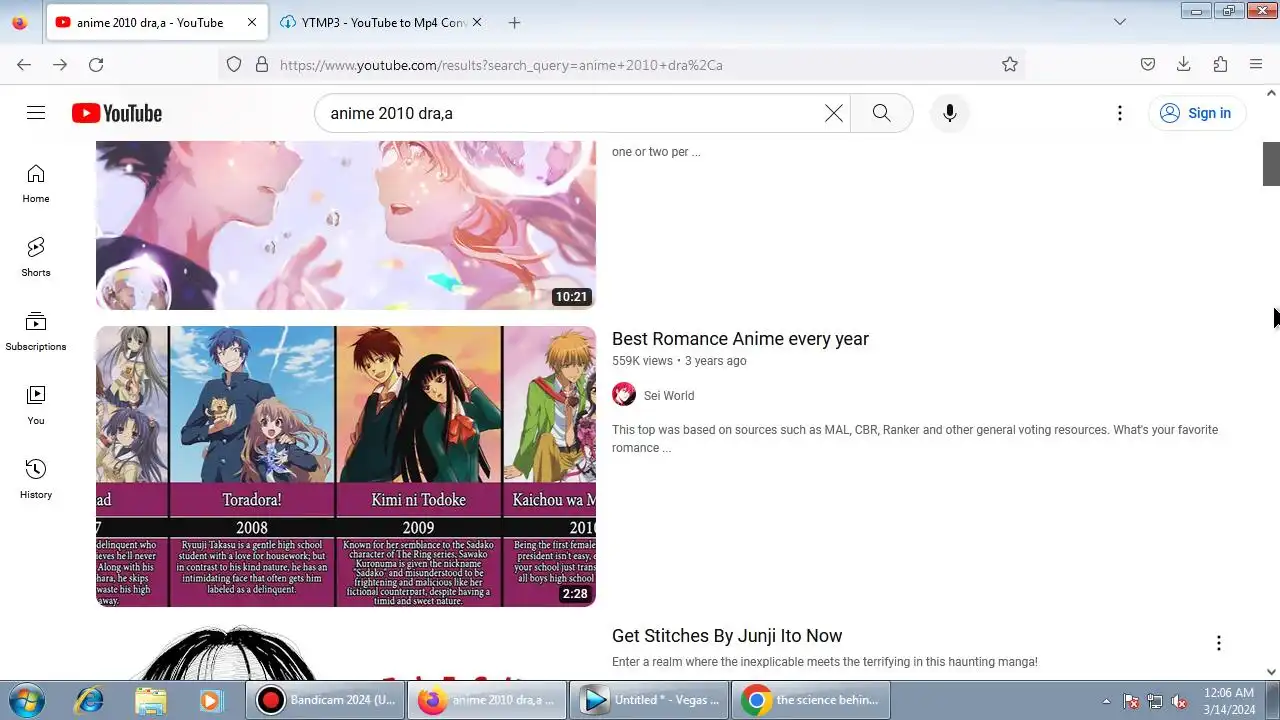
Task: Open Subscriptions in the sidebar
Action: [36, 332]
